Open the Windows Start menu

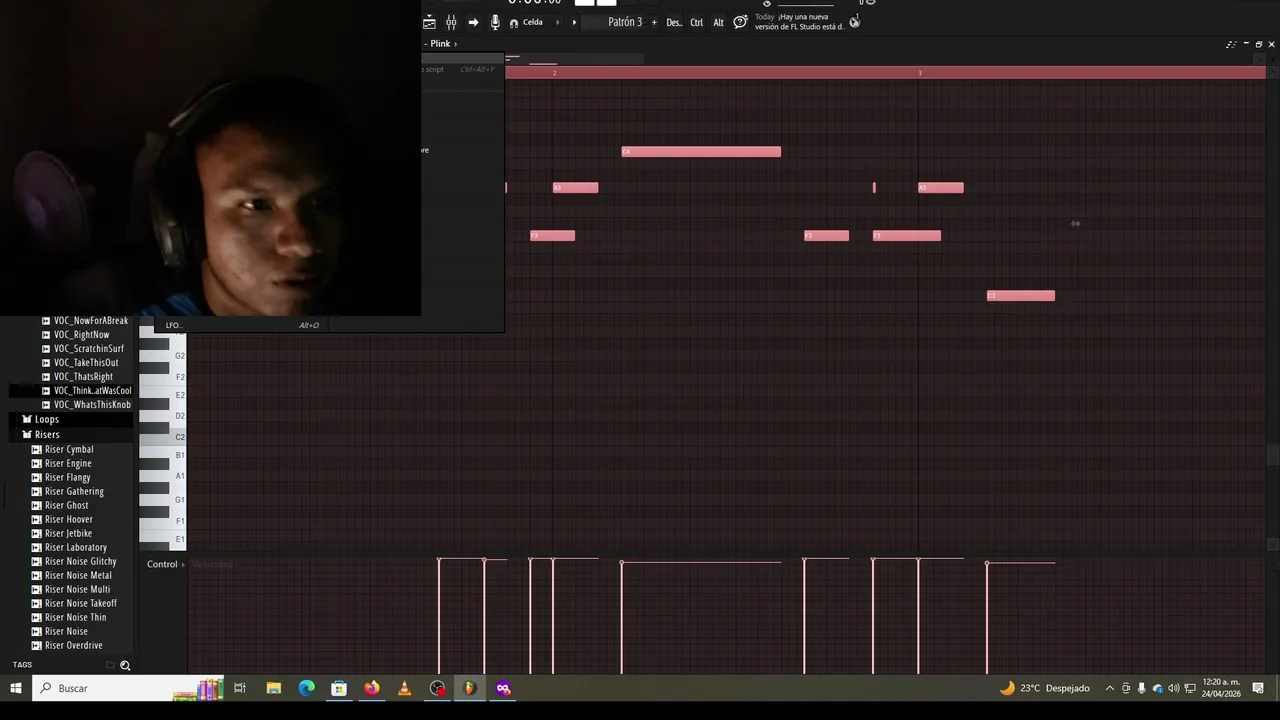(15, 688)
